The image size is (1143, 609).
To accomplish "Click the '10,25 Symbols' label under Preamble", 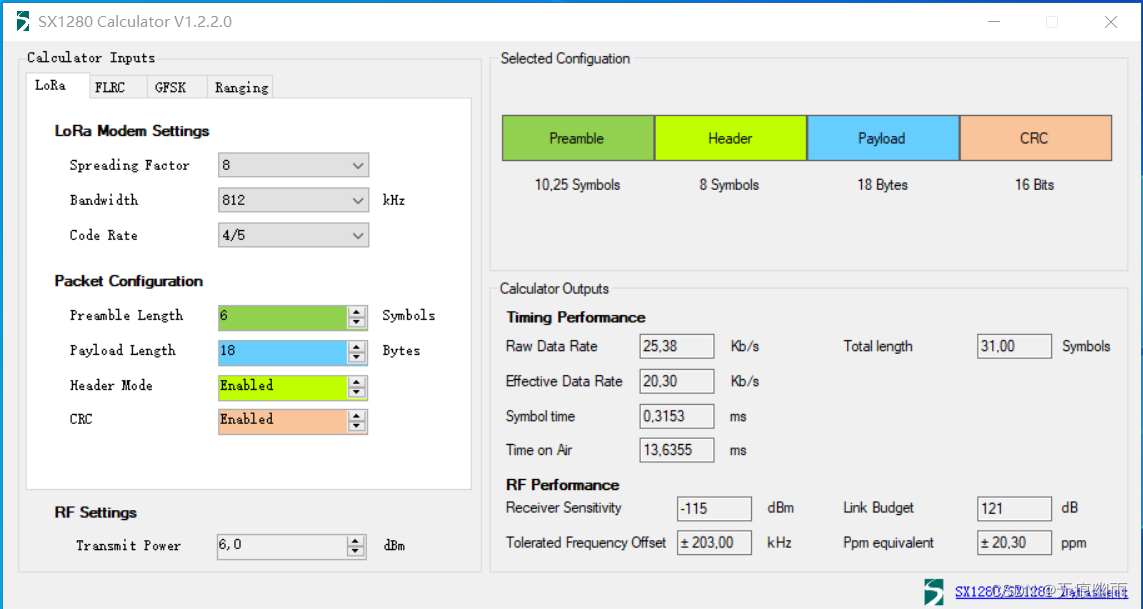I will coord(577,185).
